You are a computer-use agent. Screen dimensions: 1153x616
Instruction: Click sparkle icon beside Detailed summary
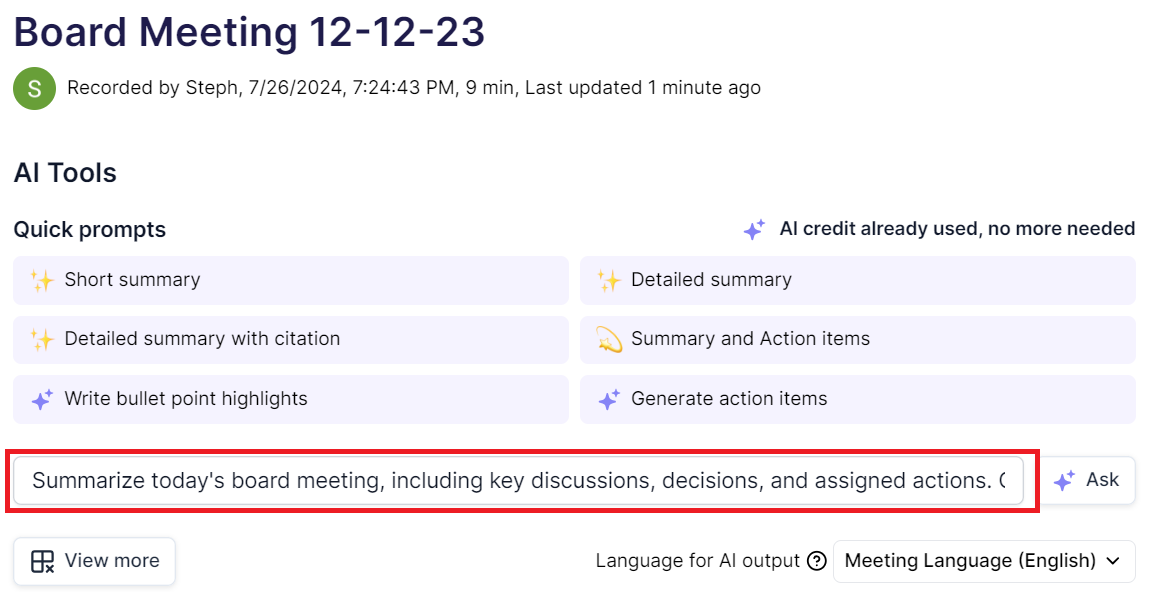point(608,280)
